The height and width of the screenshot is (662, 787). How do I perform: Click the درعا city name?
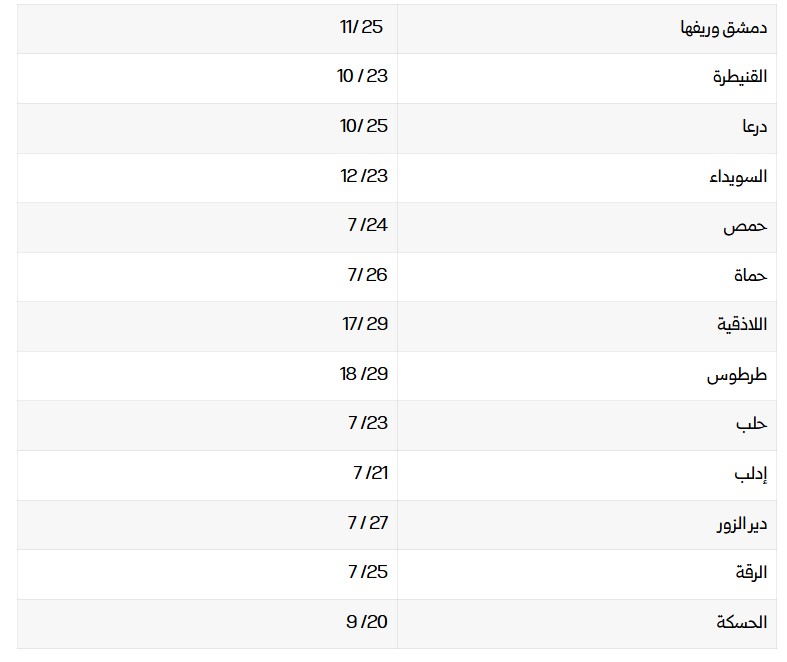[754, 127]
